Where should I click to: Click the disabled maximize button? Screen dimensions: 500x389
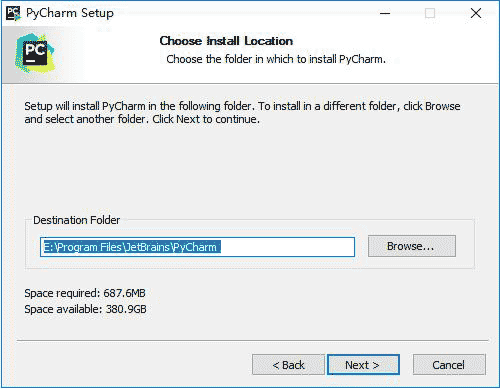click(430, 13)
